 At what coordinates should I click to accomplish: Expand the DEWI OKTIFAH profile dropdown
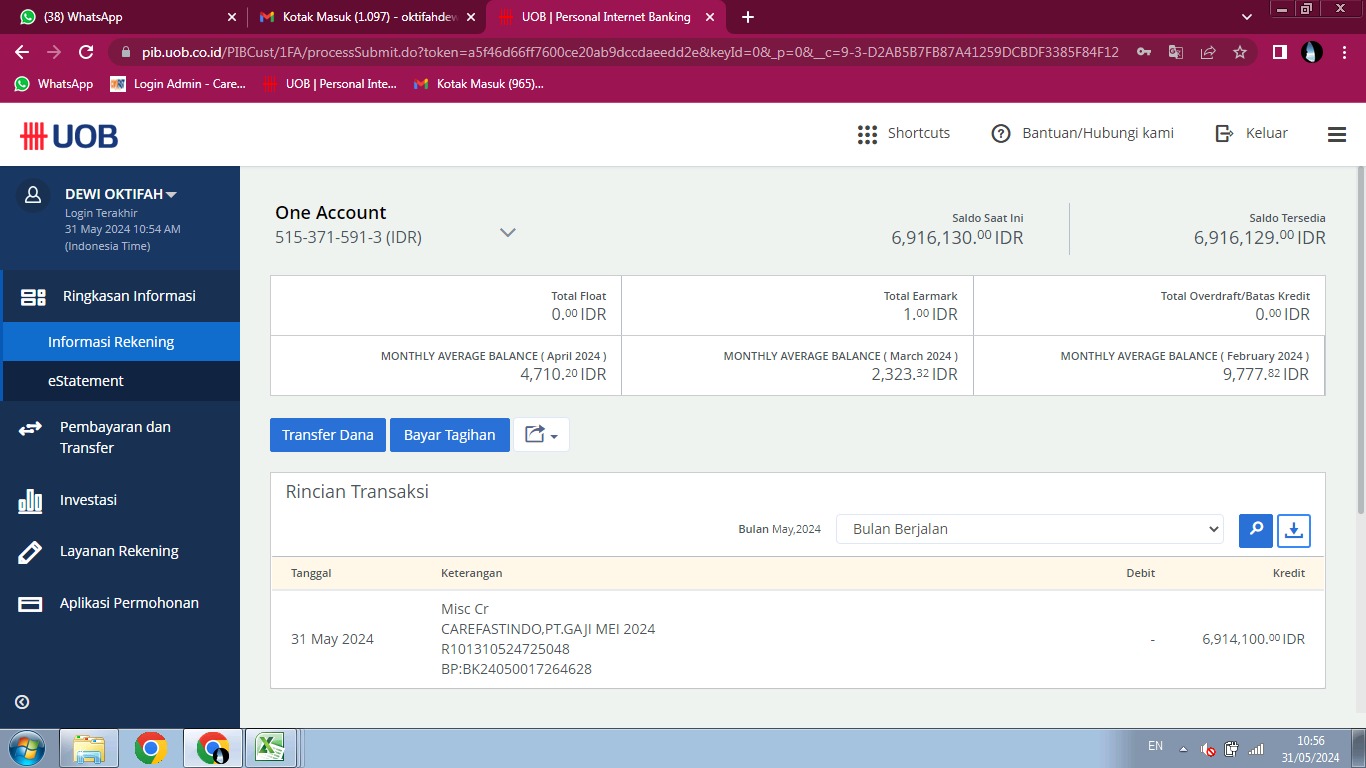coord(121,194)
